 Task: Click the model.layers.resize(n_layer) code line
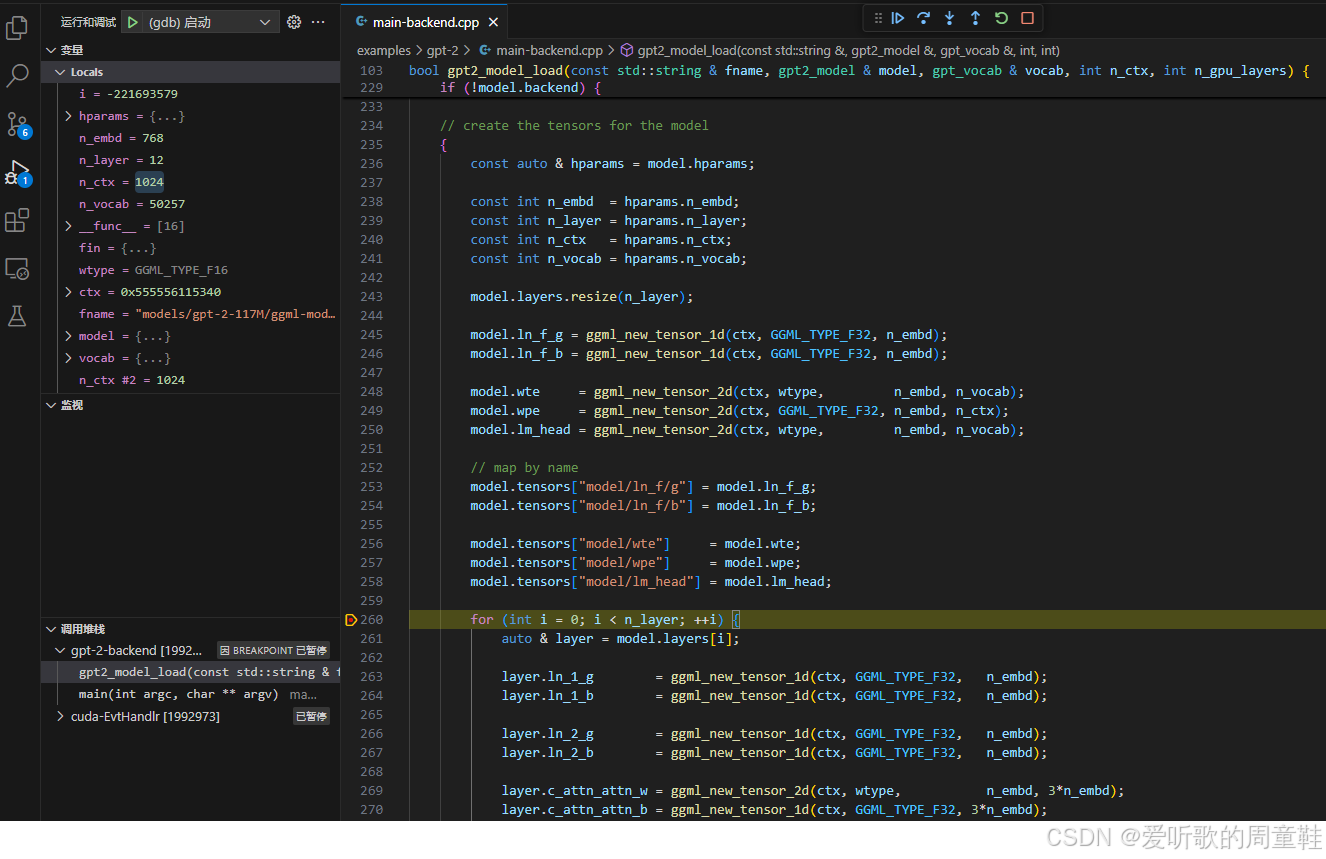581,297
